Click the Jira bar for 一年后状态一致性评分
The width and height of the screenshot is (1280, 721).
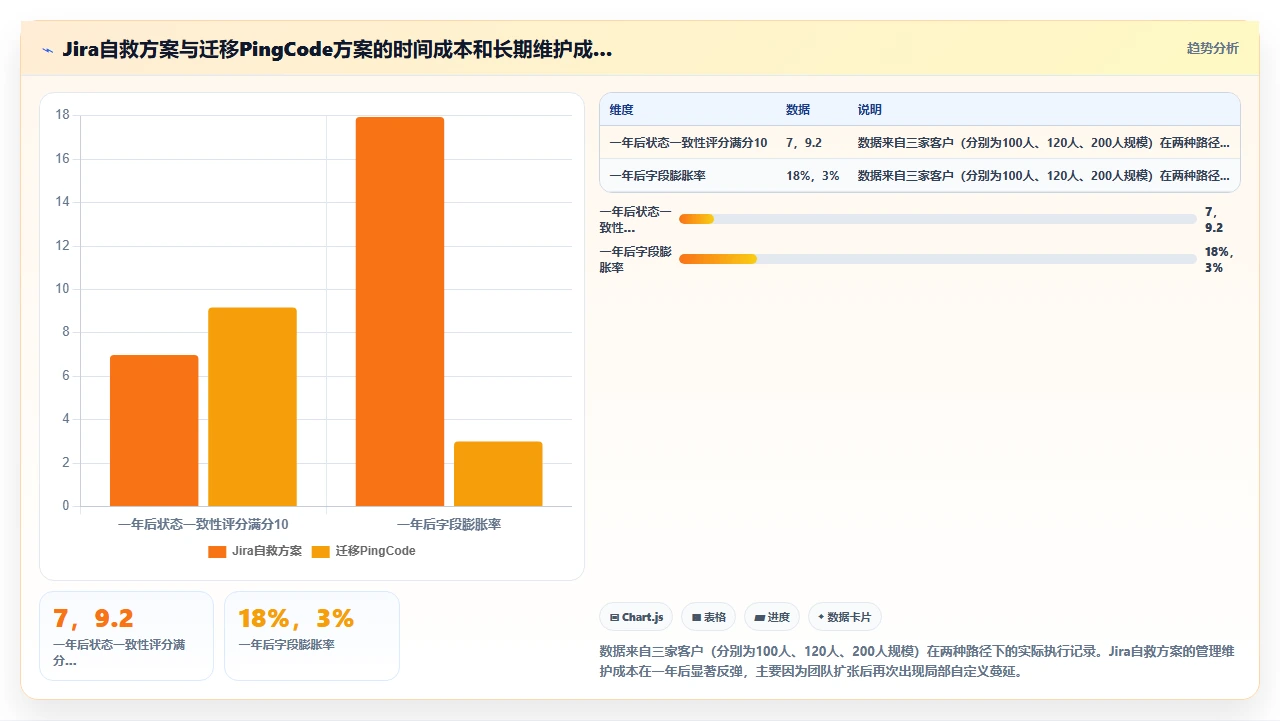pos(154,430)
